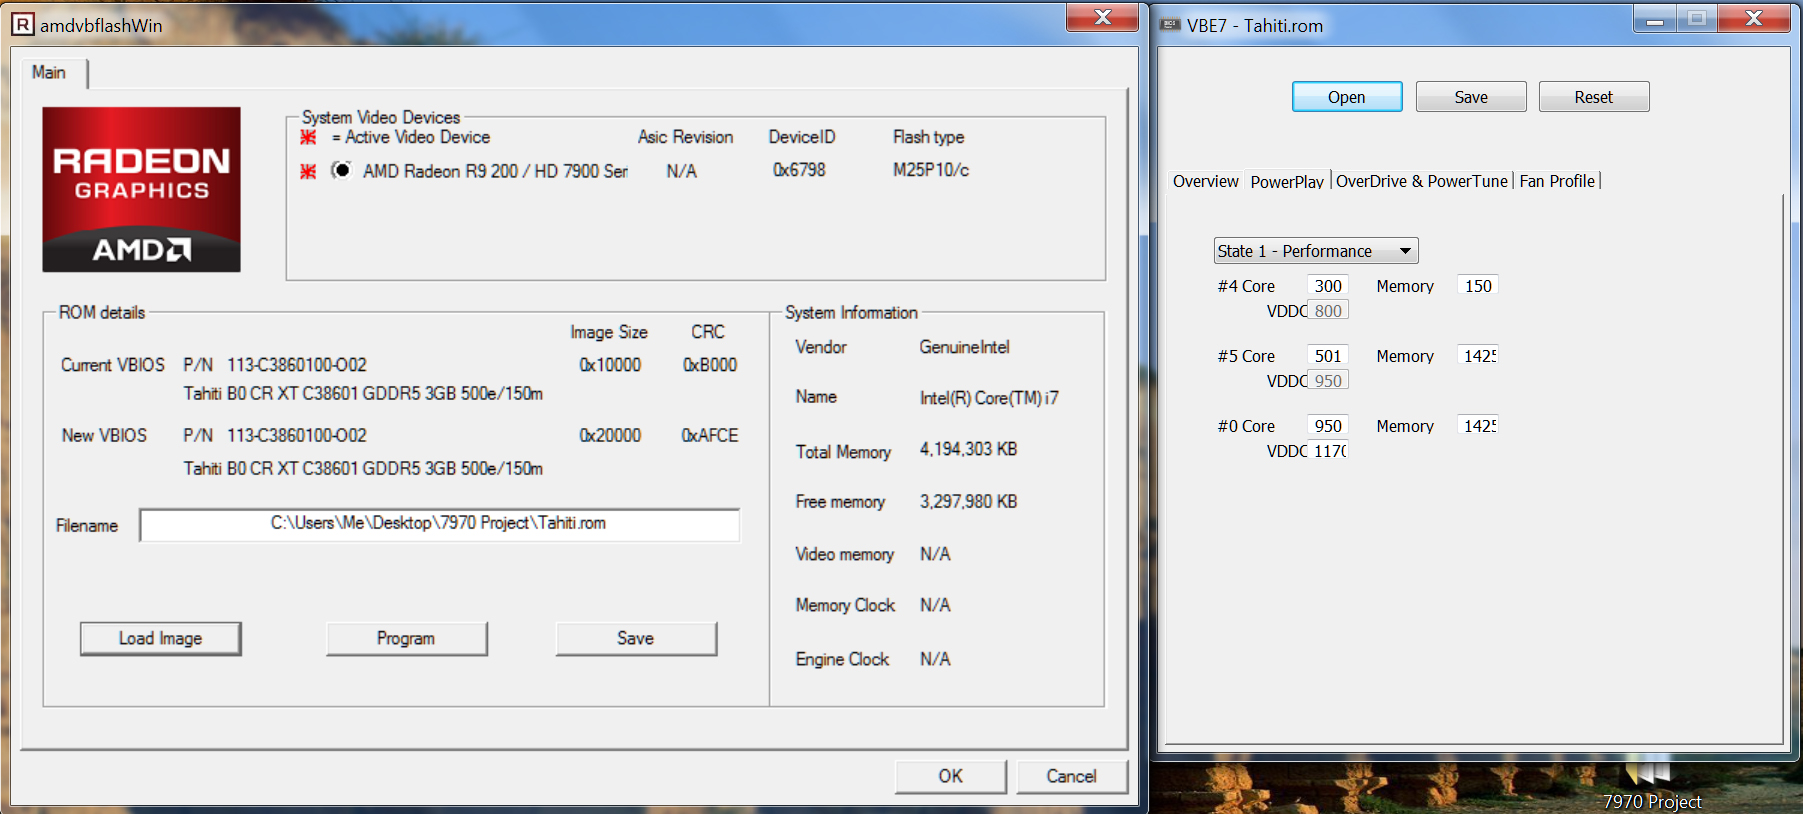The width and height of the screenshot is (1803, 814).
Task: Click the Open button in VBE7
Action: click(1346, 97)
